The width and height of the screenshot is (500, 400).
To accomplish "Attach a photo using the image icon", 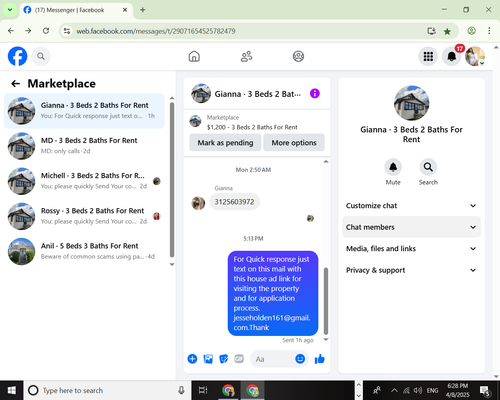I will pos(208,359).
